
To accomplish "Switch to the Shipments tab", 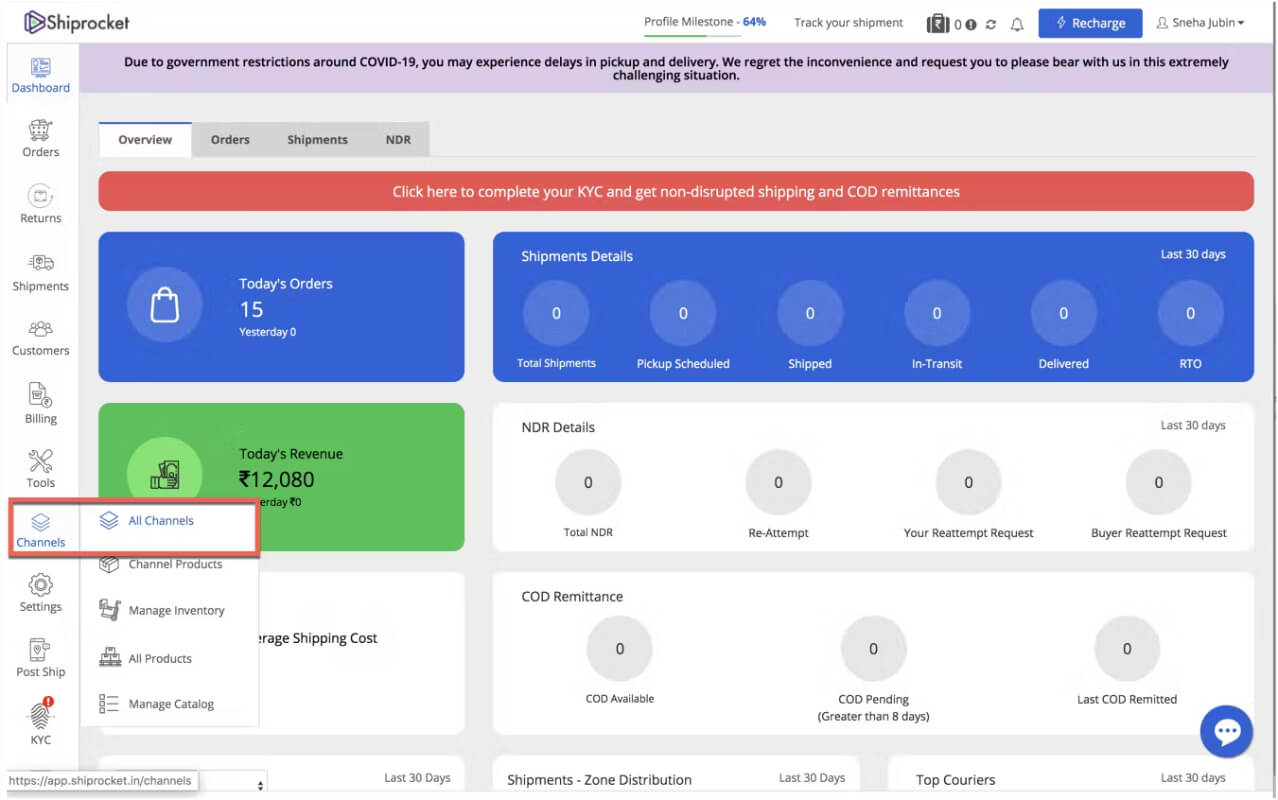I will click(x=317, y=139).
